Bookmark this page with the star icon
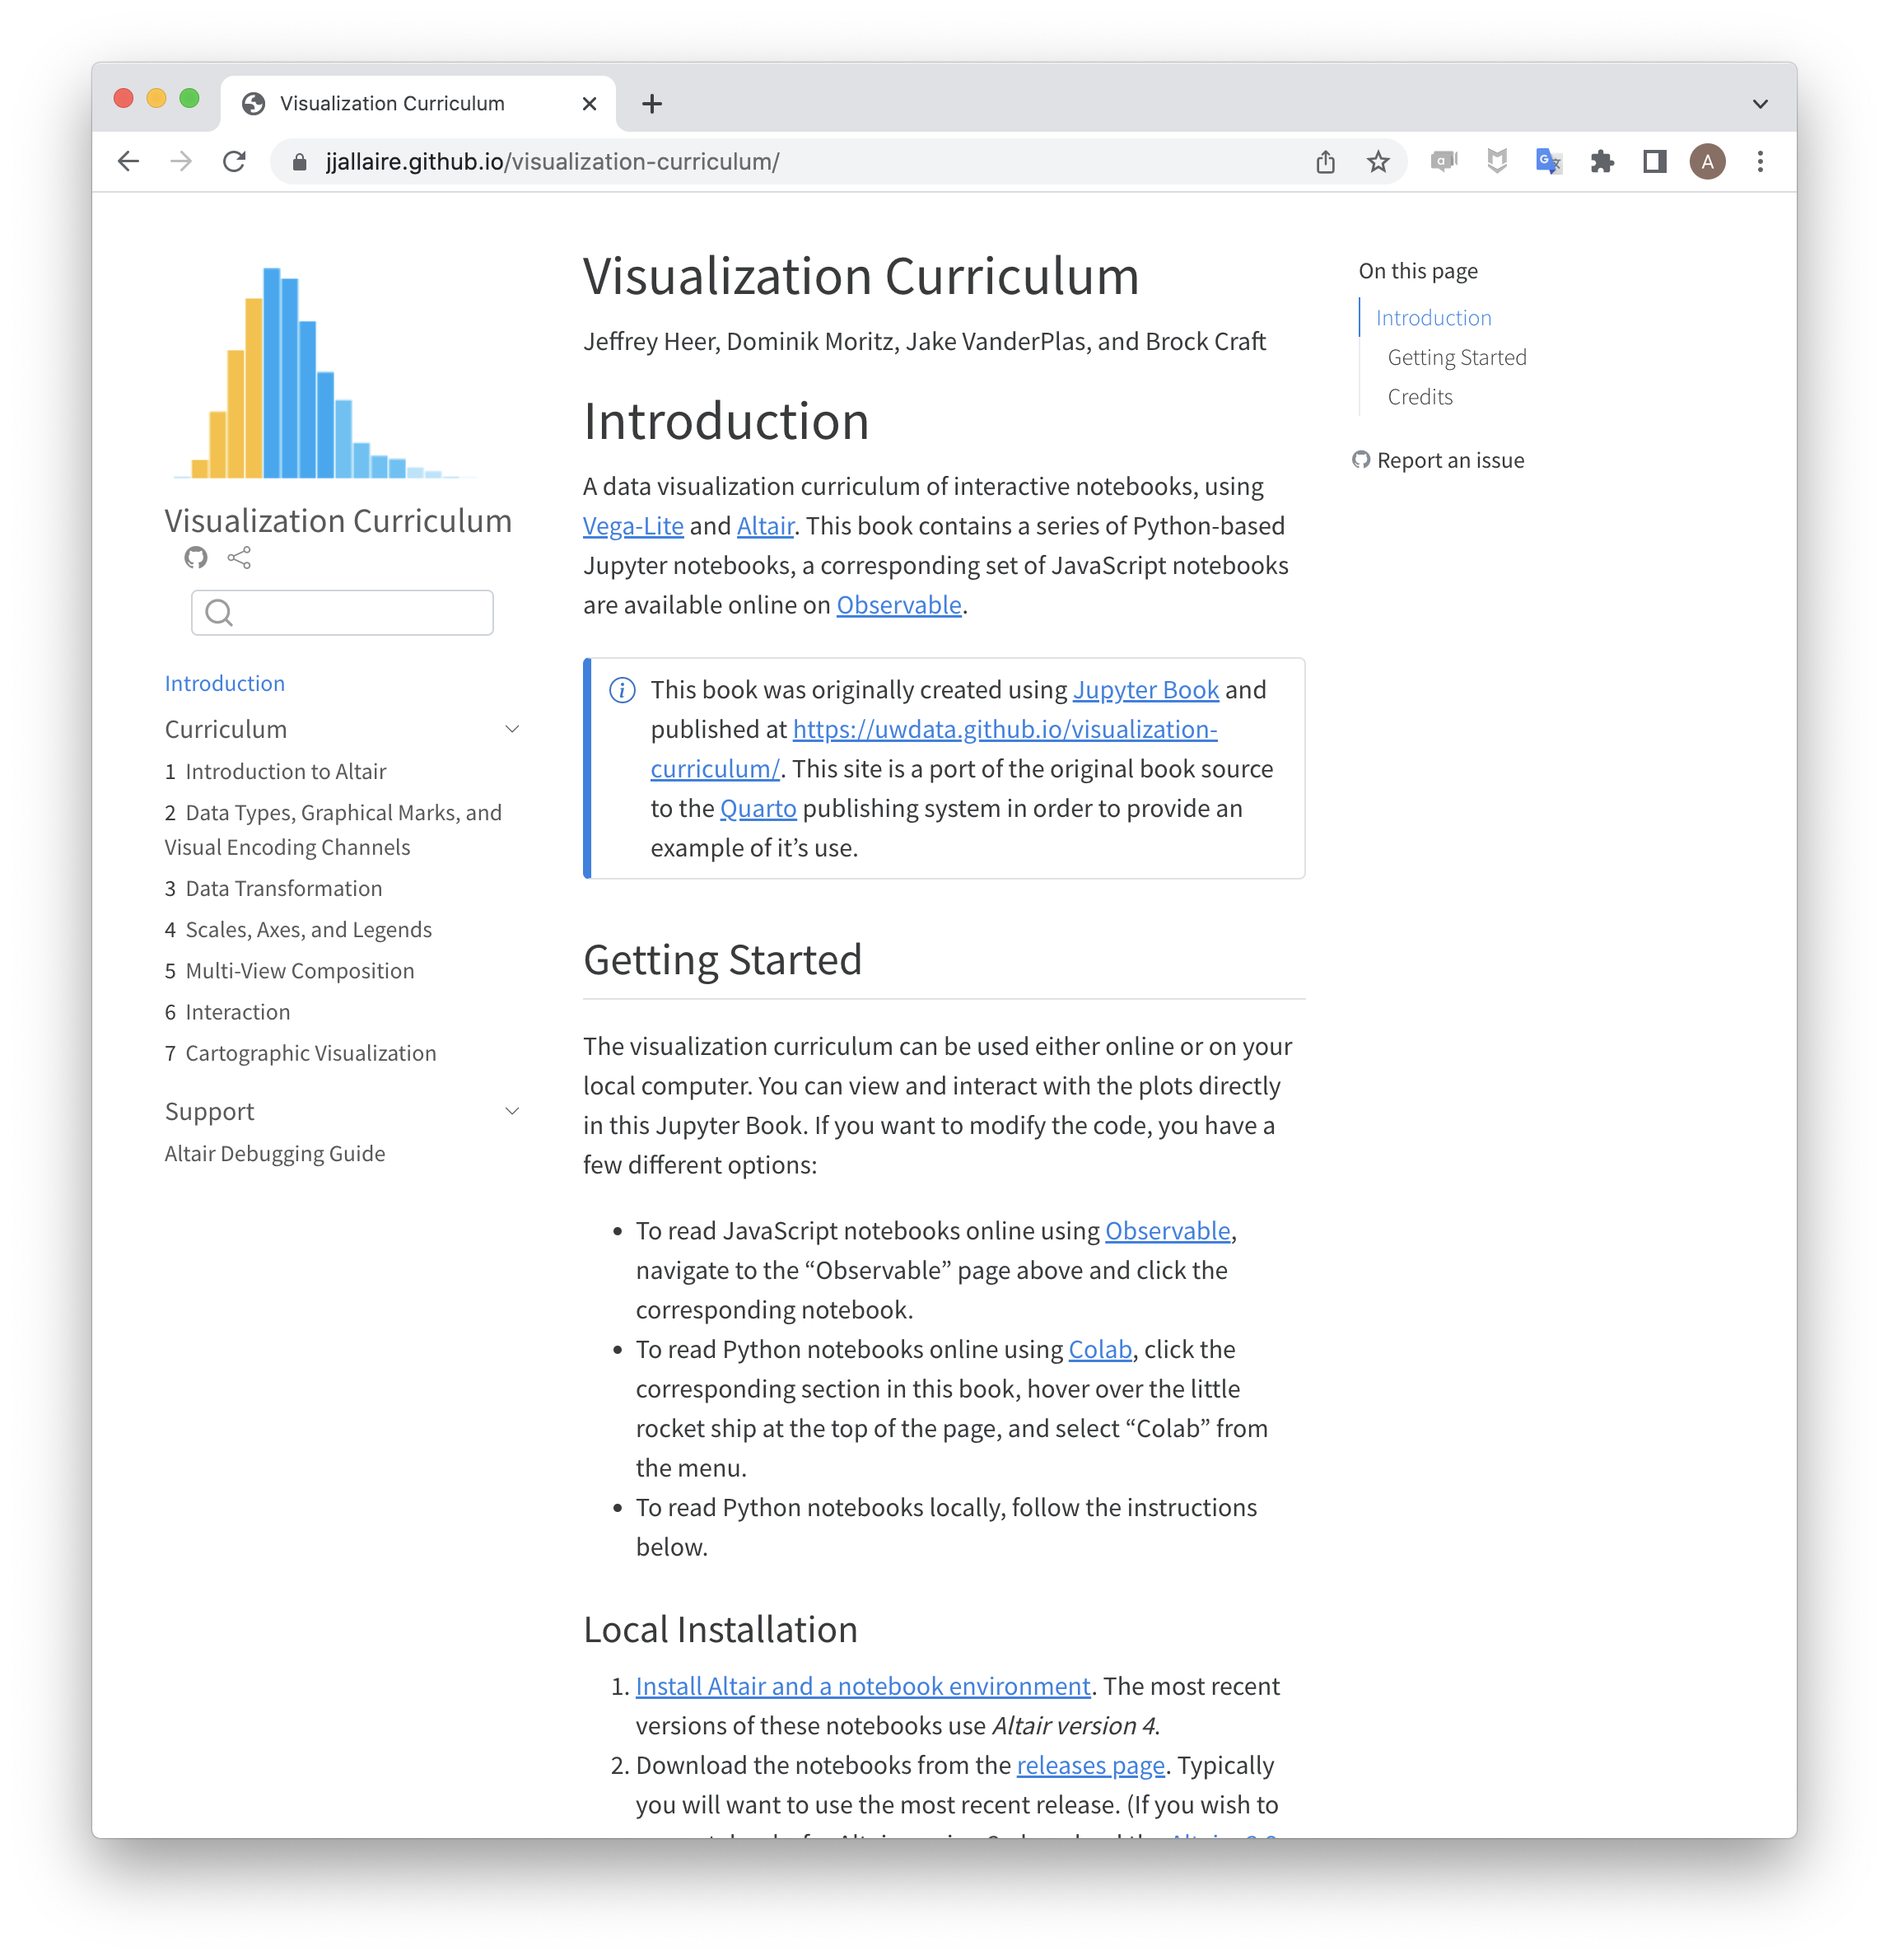 [1378, 161]
